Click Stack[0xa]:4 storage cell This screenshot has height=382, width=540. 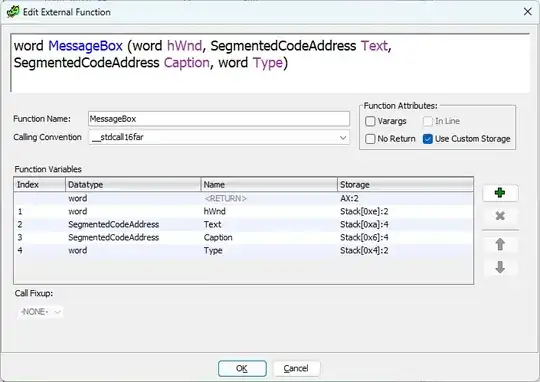[x=405, y=225]
